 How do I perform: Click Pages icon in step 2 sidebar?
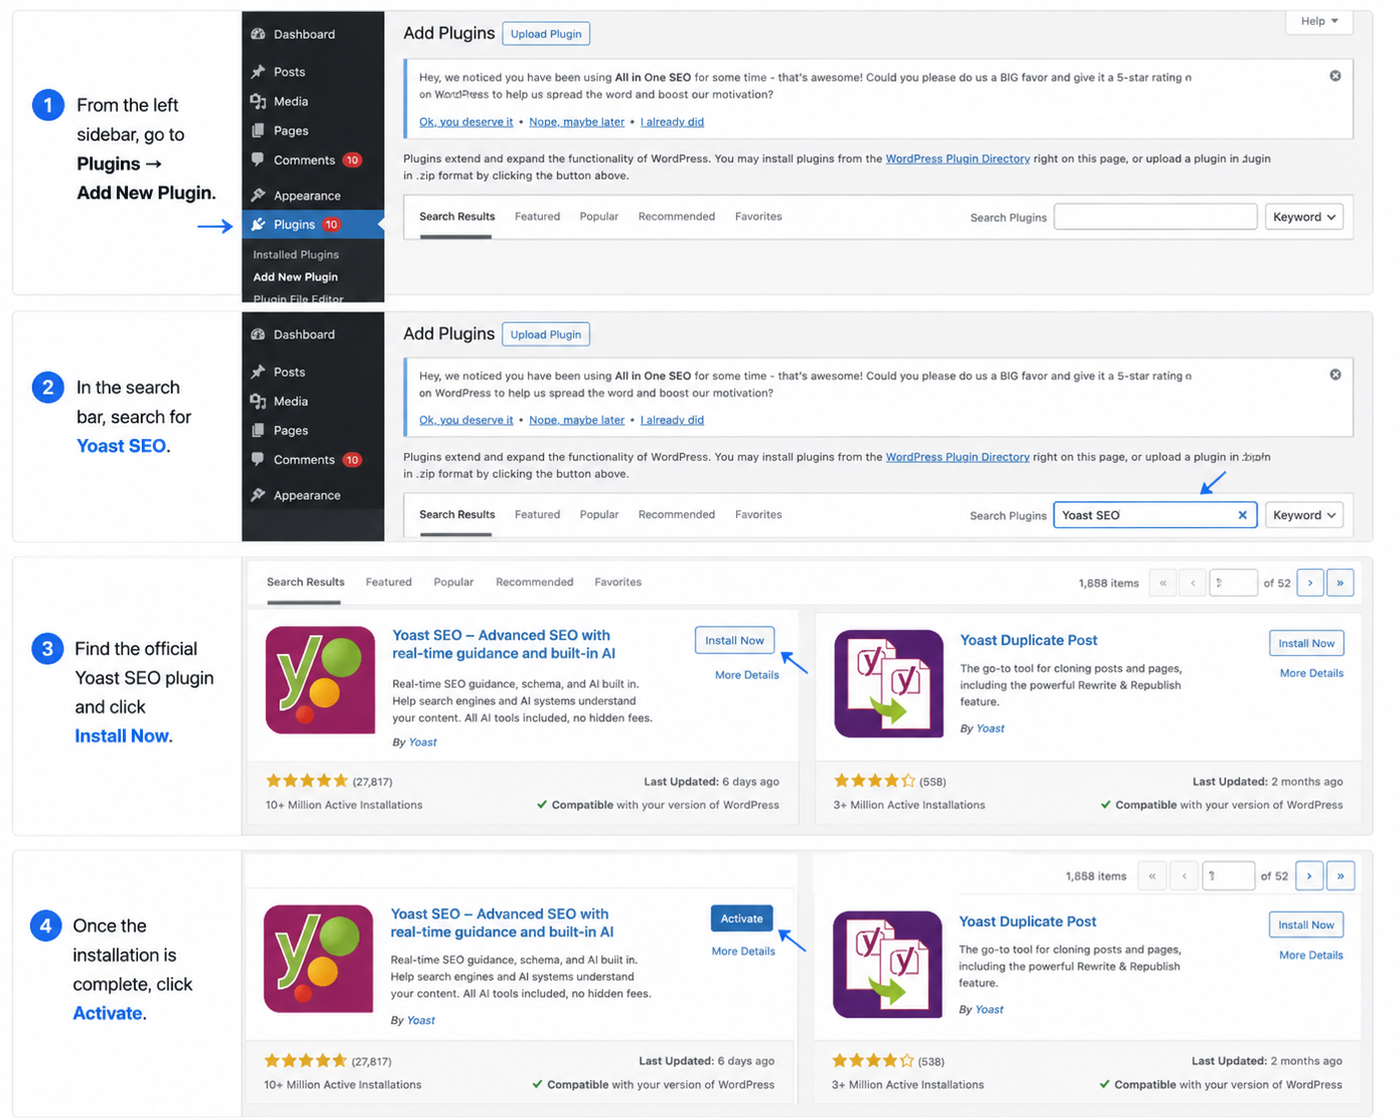[x=258, y=430]
